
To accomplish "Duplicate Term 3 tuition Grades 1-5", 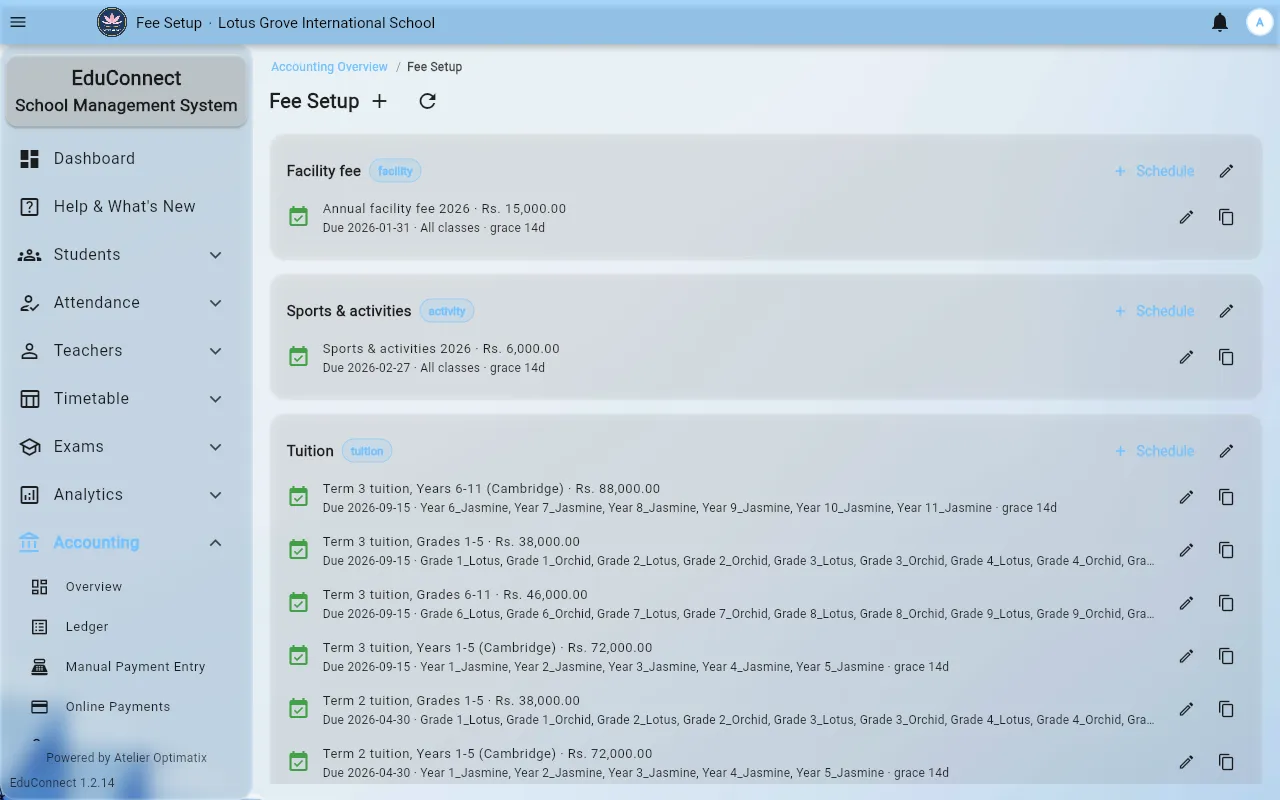I will (1226, 550).
